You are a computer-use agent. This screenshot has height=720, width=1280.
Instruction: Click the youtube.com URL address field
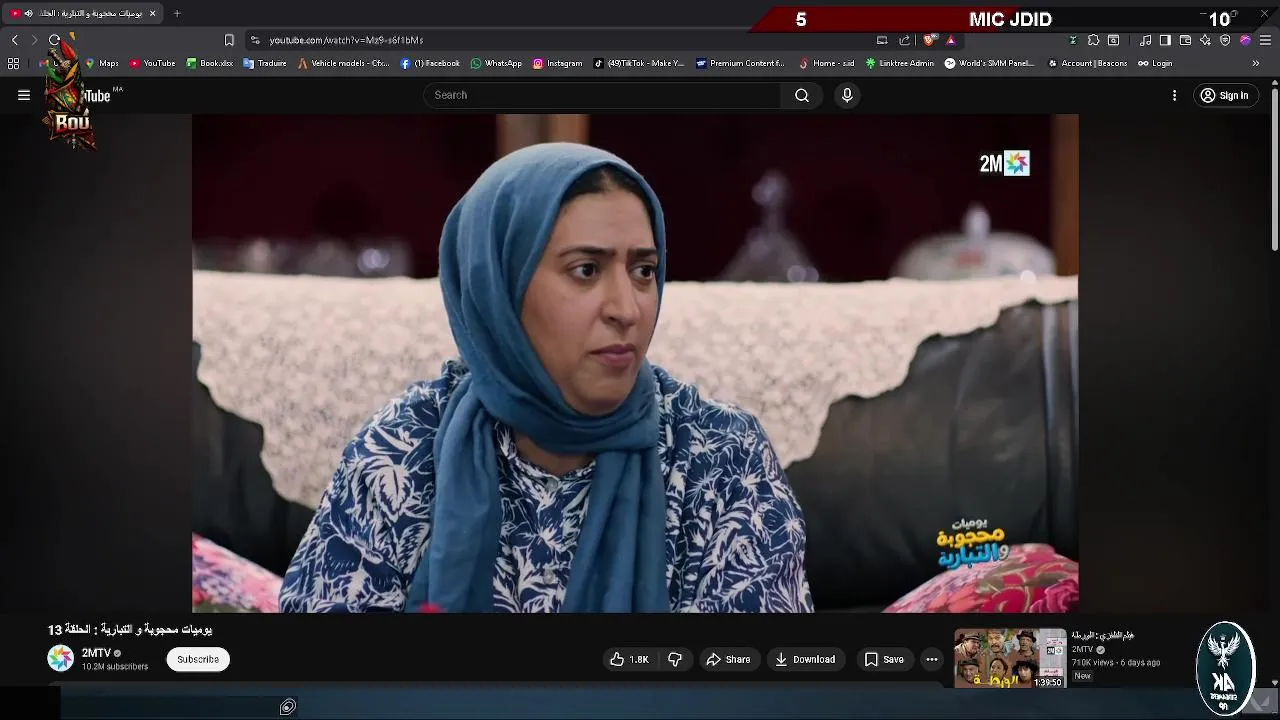346,40
